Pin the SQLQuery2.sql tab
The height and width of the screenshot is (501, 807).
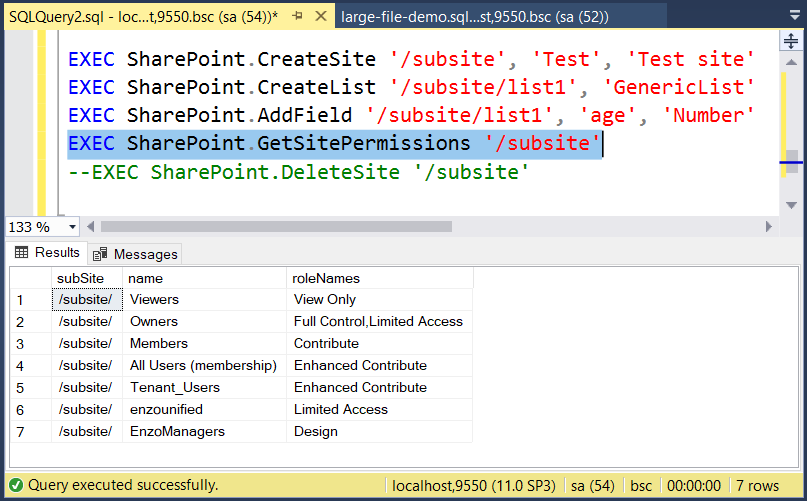pos(297,16)
